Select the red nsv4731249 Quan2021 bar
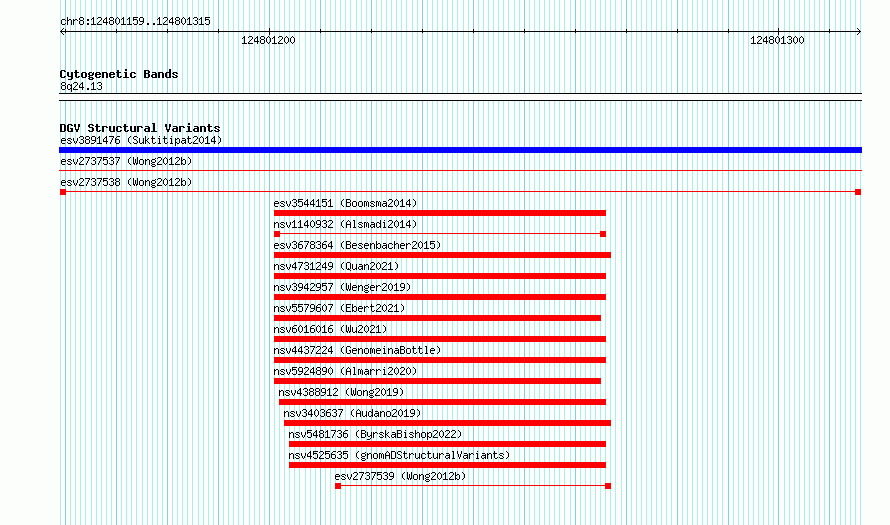The image size is (890, 525). tap(440, 276)
